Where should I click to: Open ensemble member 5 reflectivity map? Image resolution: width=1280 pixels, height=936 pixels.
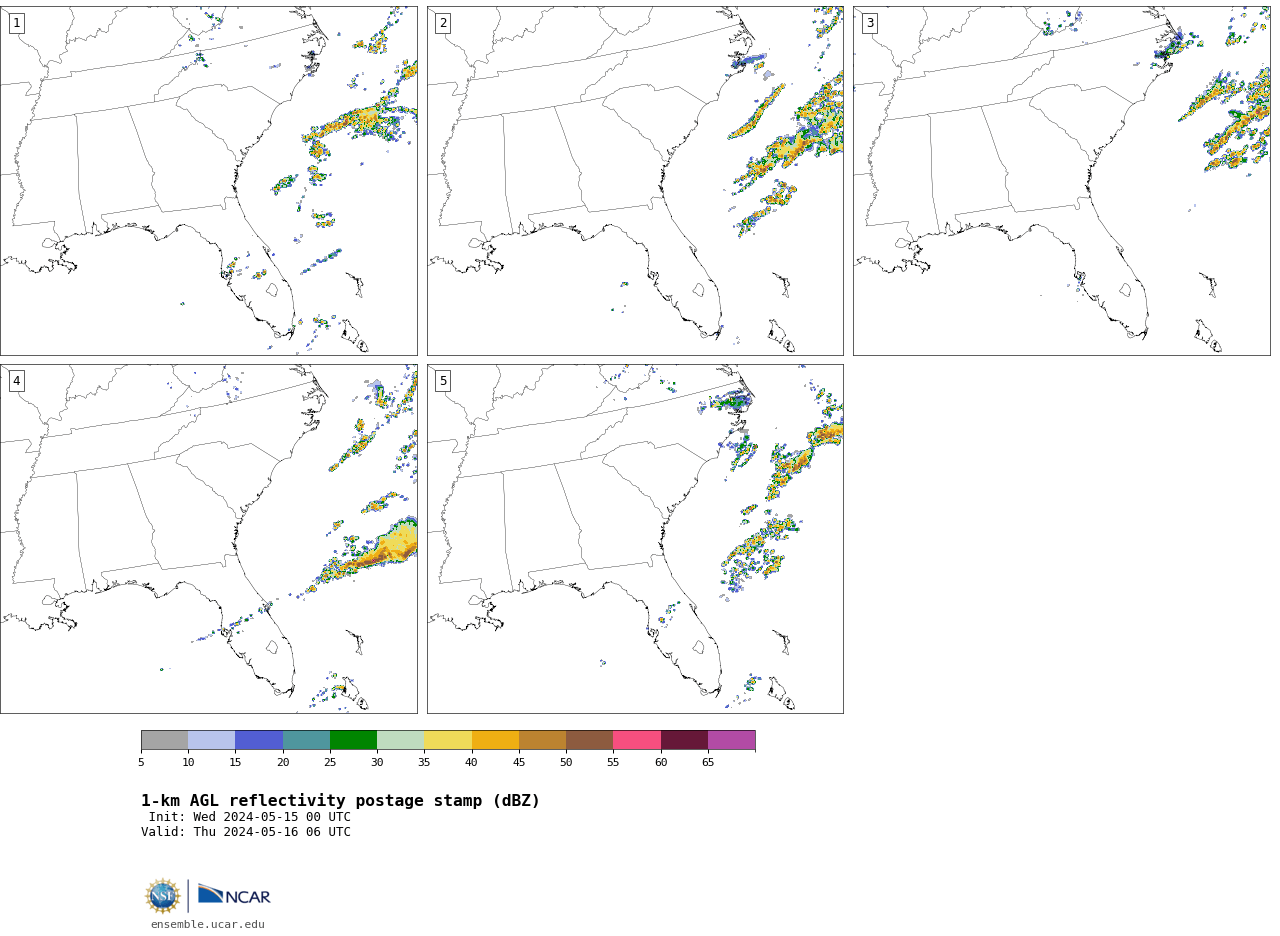tap(635, 539)
